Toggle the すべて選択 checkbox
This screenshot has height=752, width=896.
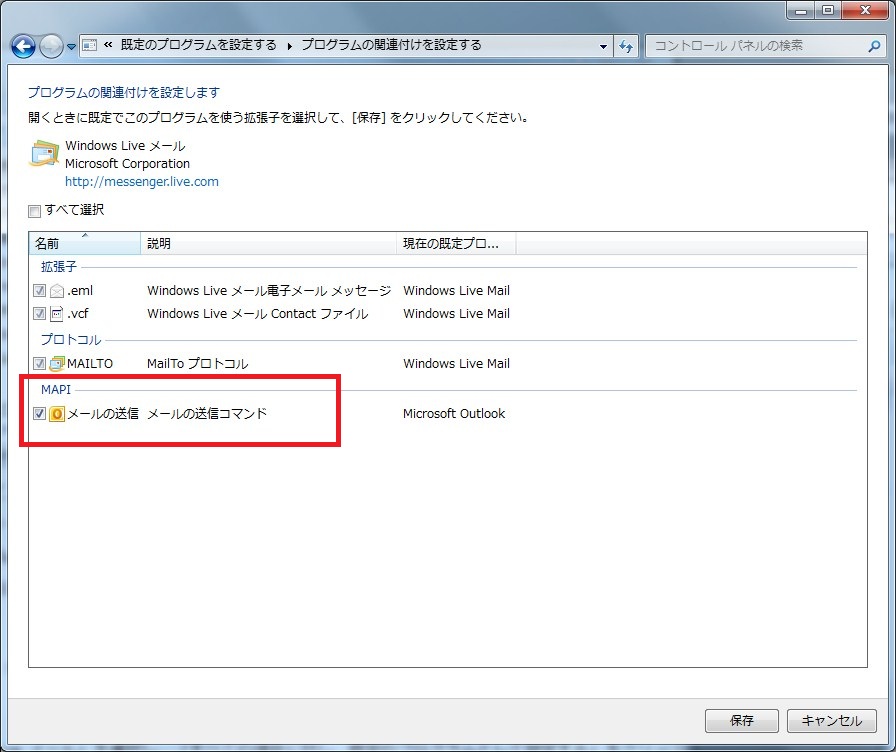35,211
